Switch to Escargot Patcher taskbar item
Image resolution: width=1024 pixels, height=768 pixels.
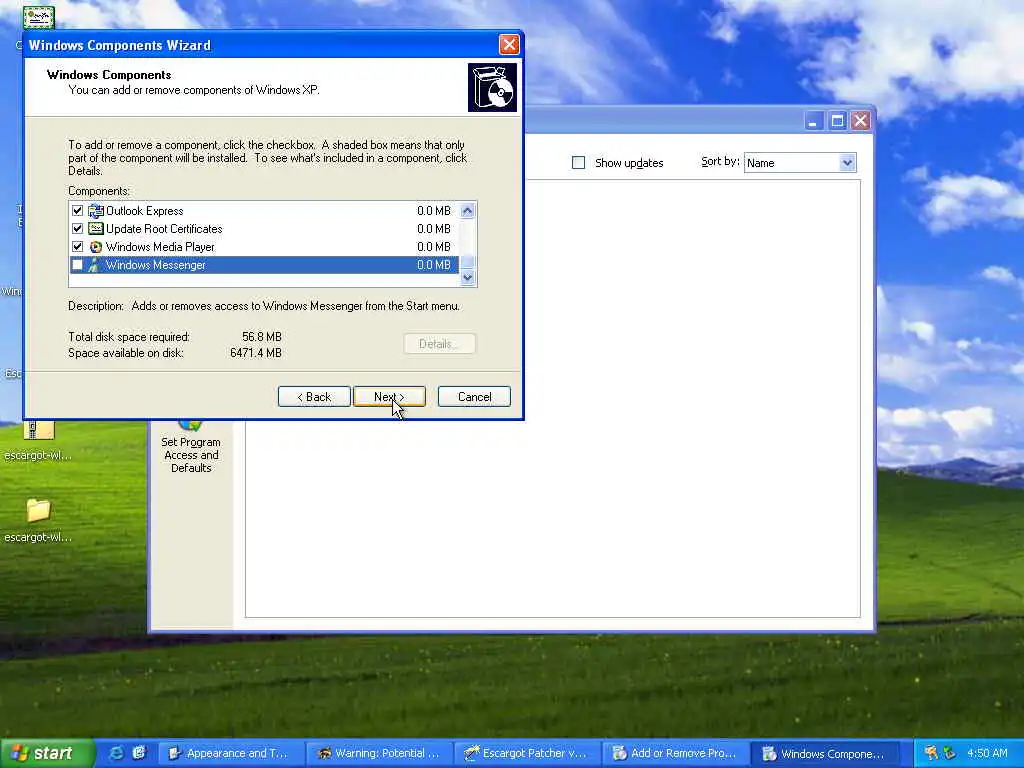(526, 753)
